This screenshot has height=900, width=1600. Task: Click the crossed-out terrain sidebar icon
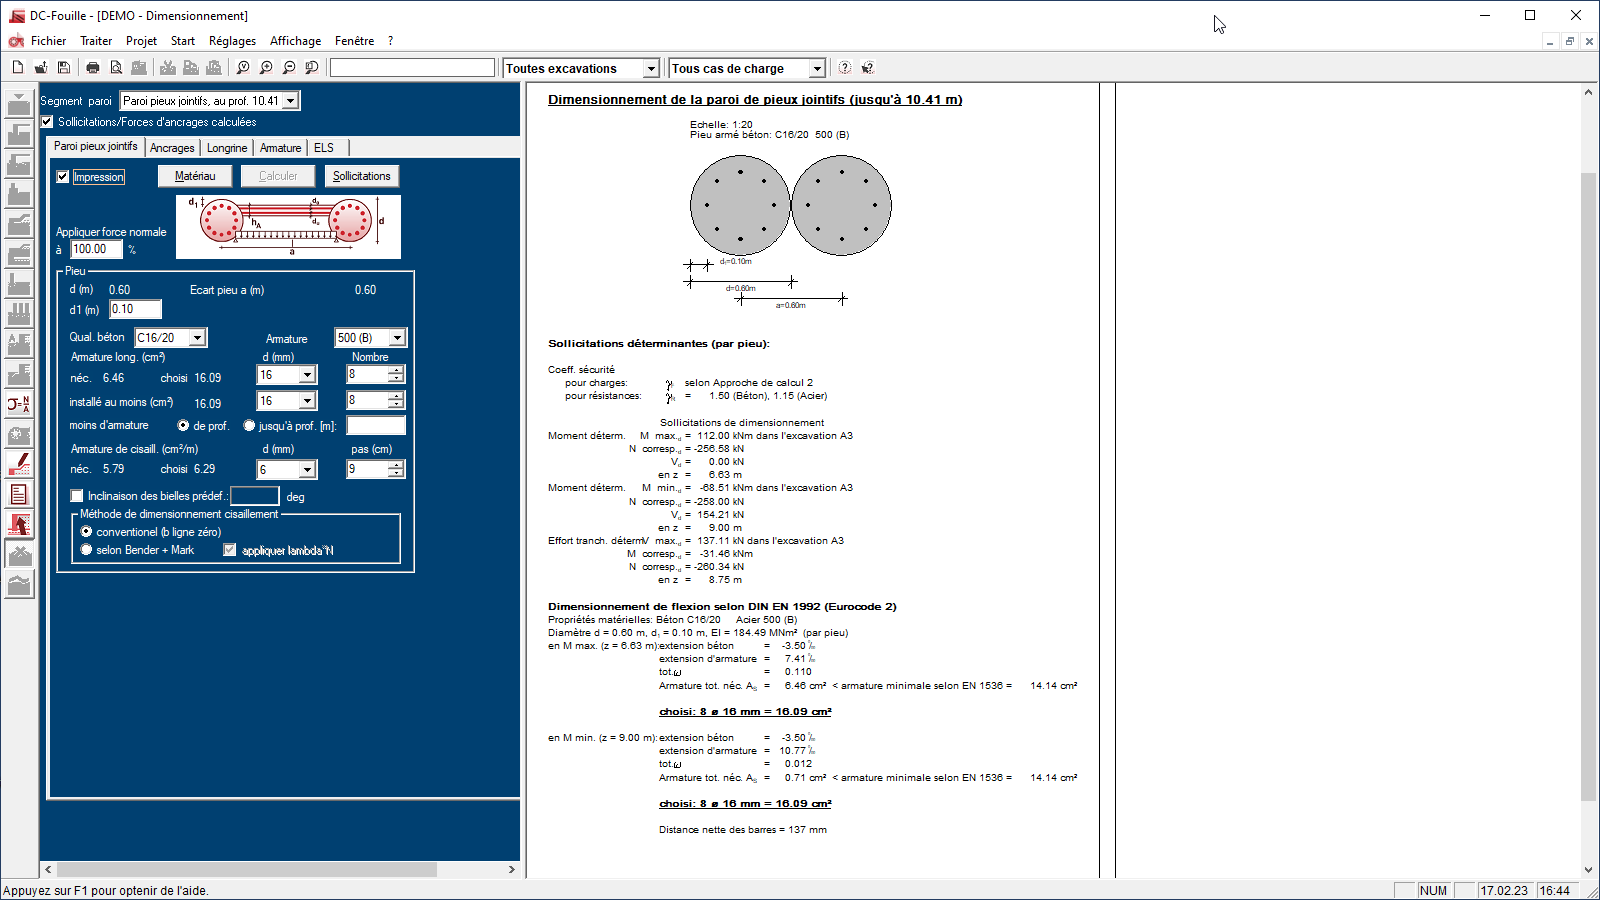click(x=19, y=555)
